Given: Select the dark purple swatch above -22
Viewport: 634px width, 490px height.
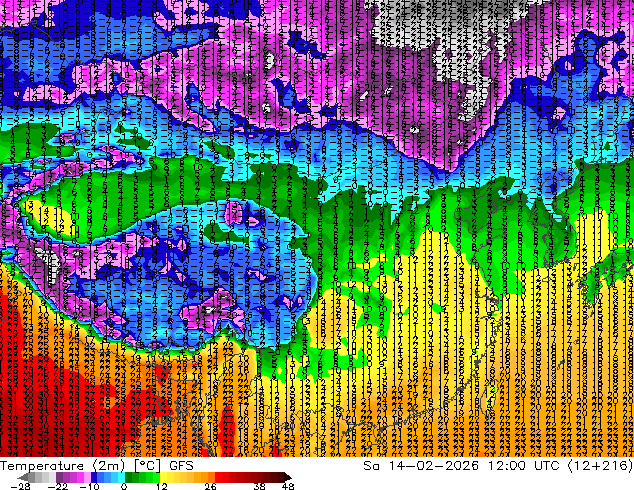Looking at the screenshot, I should point(59,477).
